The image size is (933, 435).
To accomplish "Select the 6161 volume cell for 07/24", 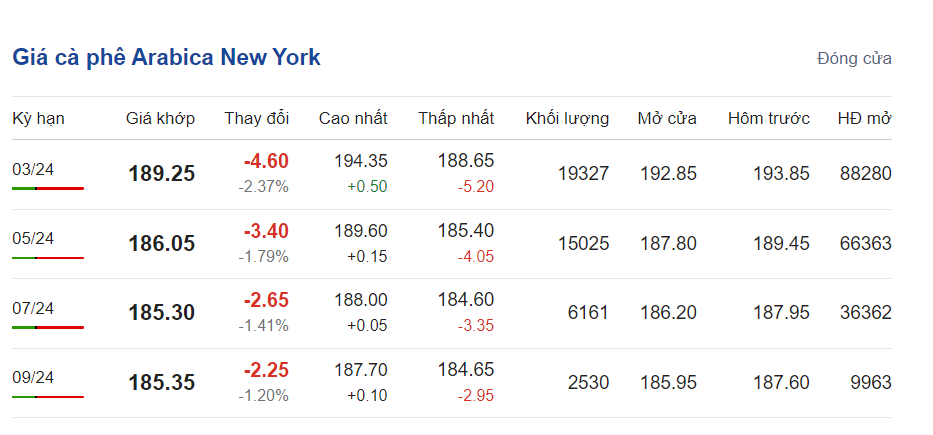I will pyautogui.click(x=588, y=313).
